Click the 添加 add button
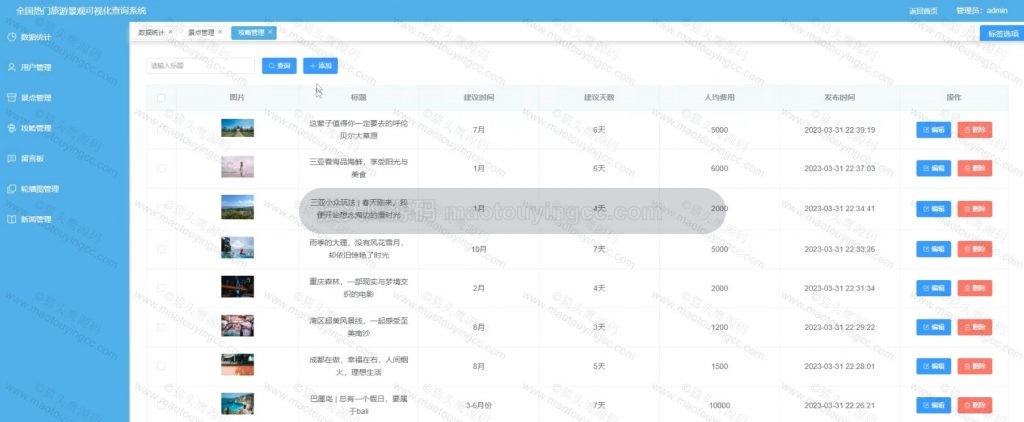1024x422 pixels. pos(321,66)
